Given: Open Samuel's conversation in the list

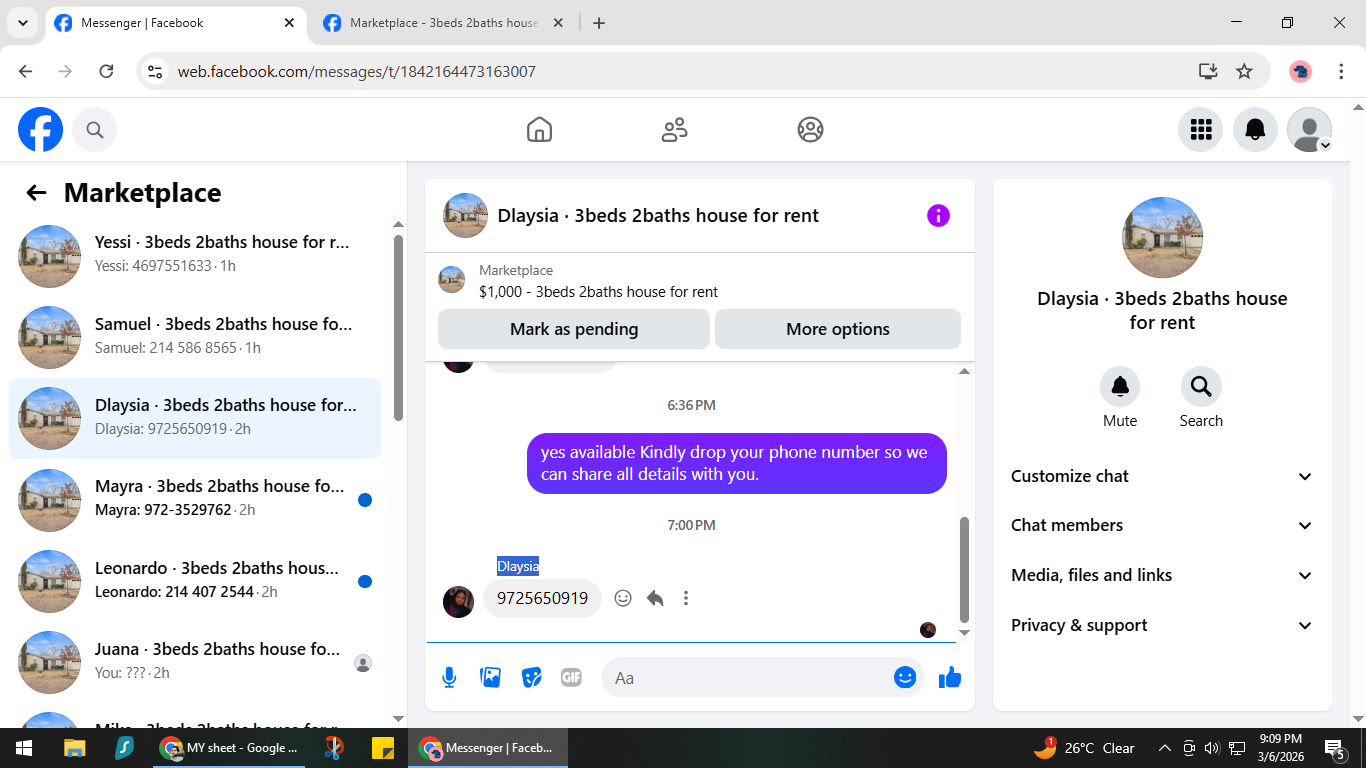Looking at the screenshot, I should (x=195, y=337).
